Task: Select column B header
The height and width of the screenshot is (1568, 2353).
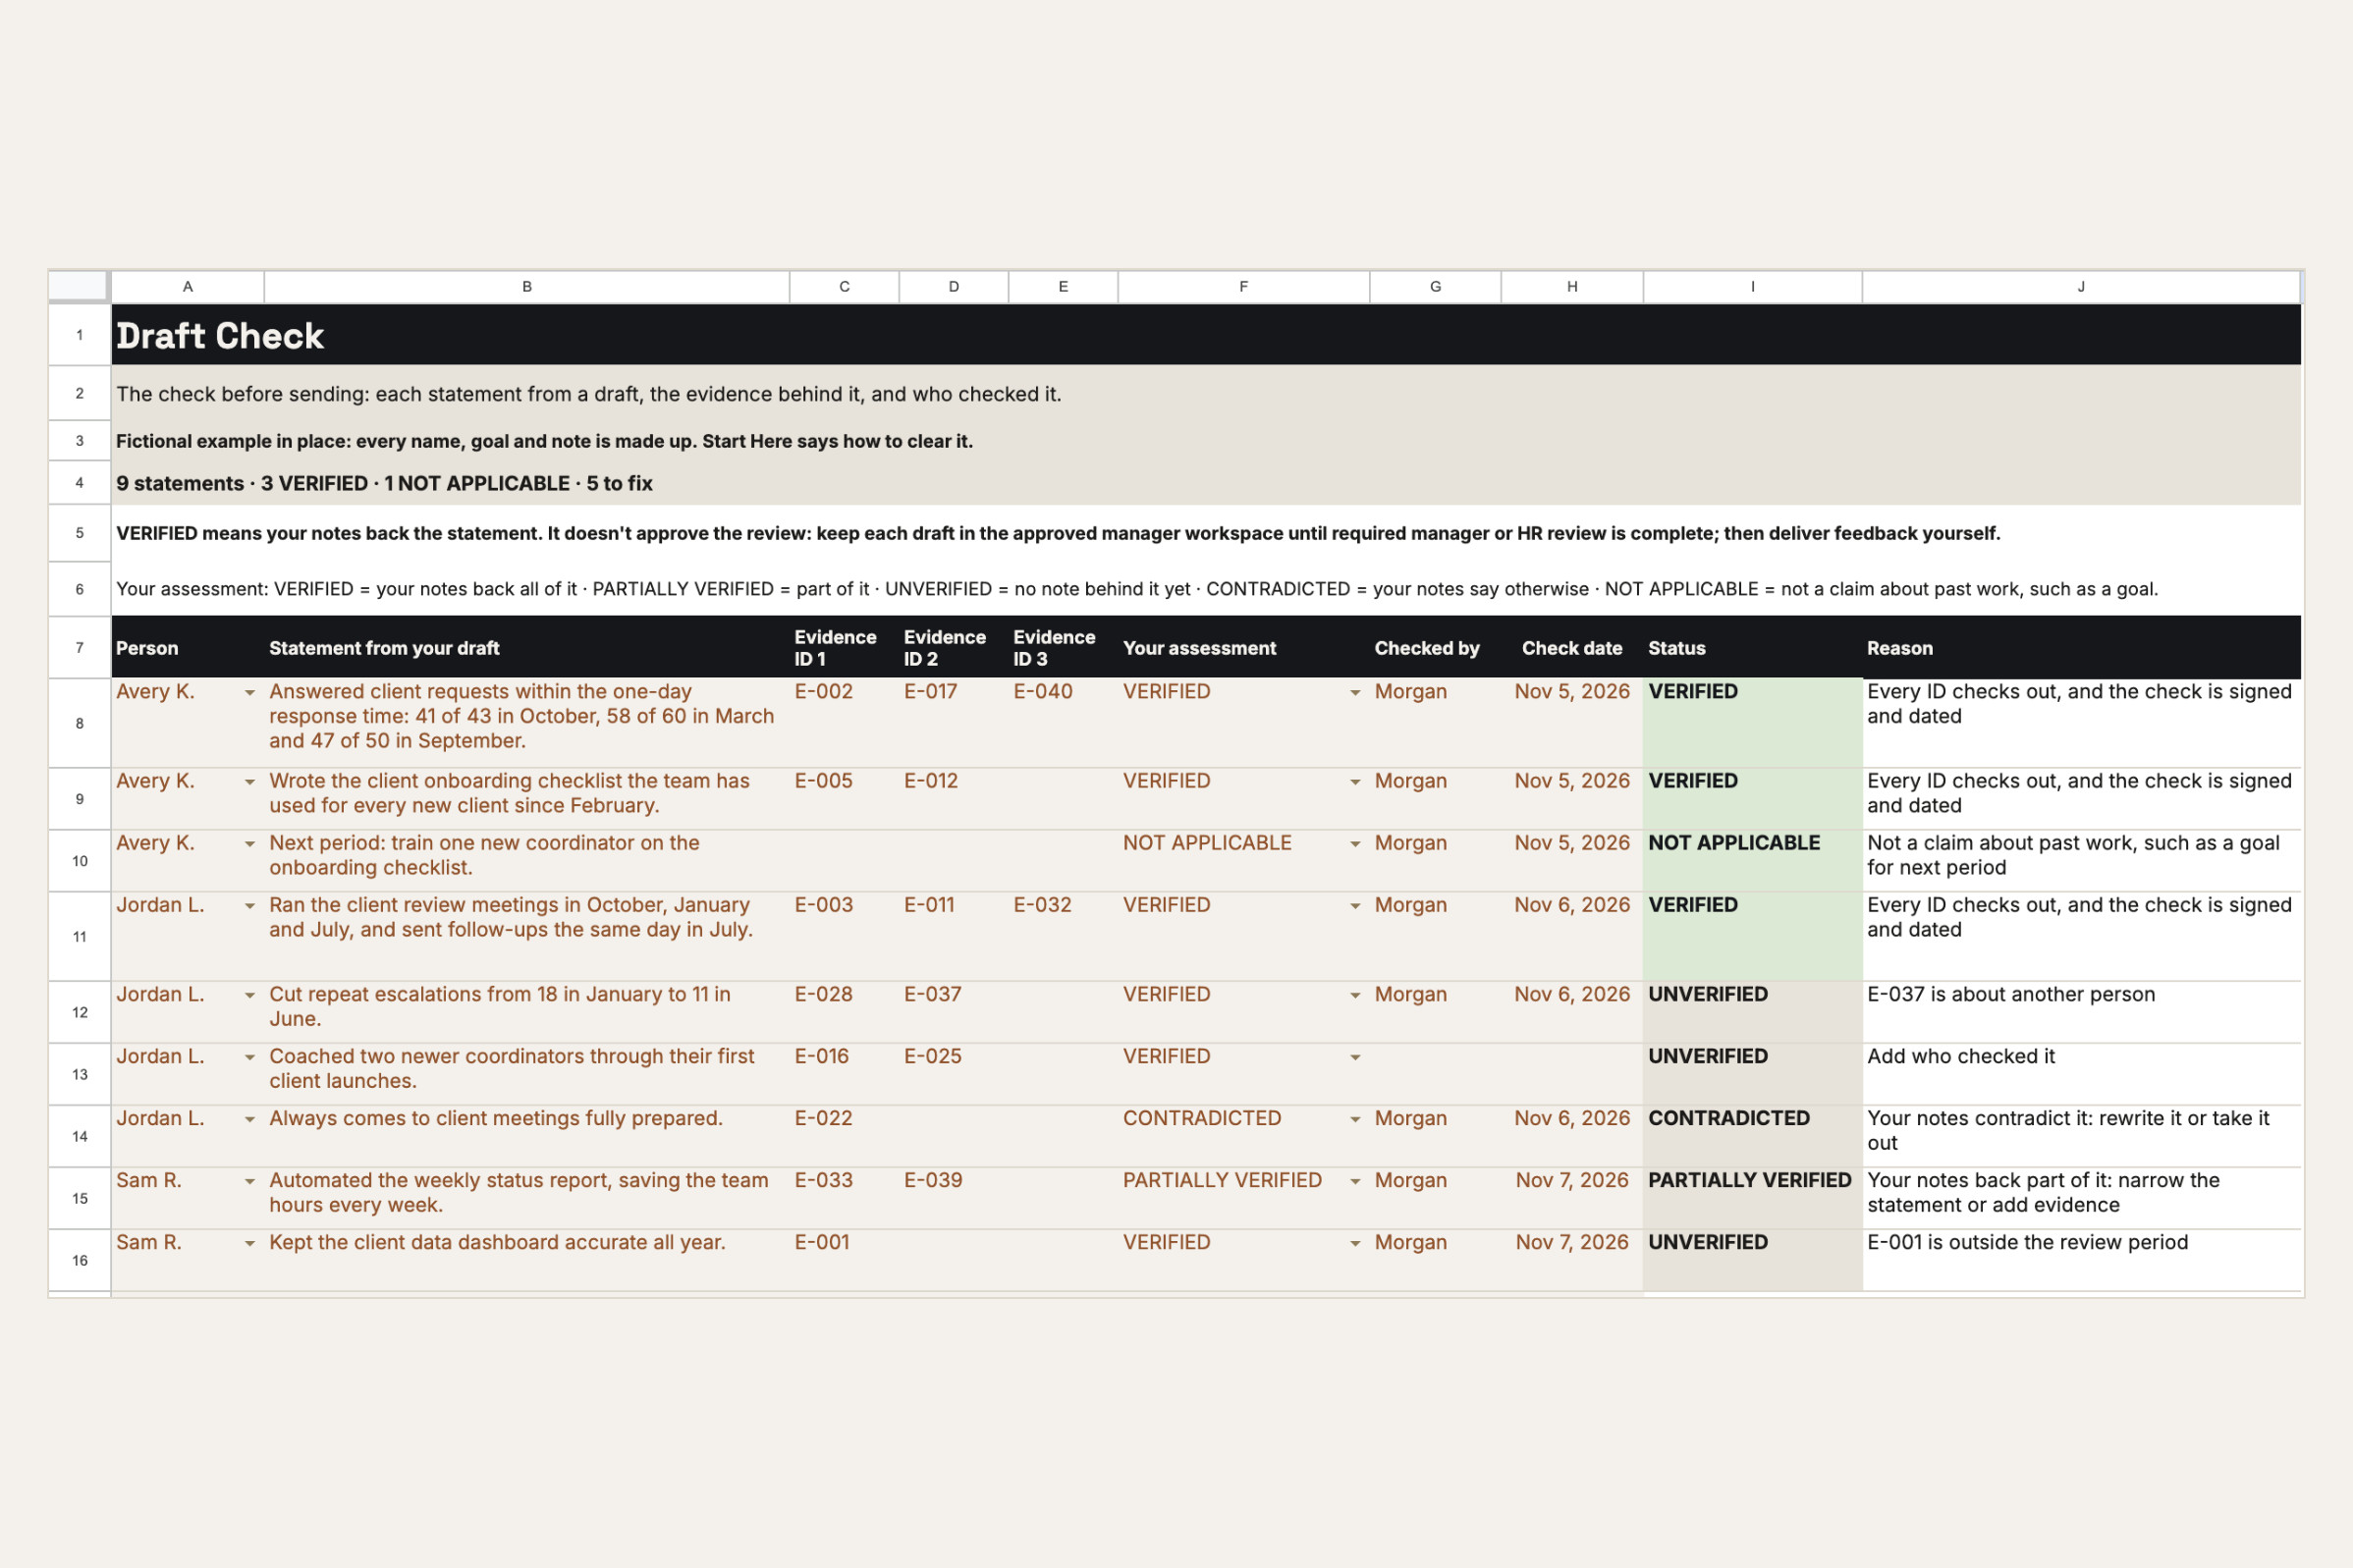Action: [x=527, y=287]
